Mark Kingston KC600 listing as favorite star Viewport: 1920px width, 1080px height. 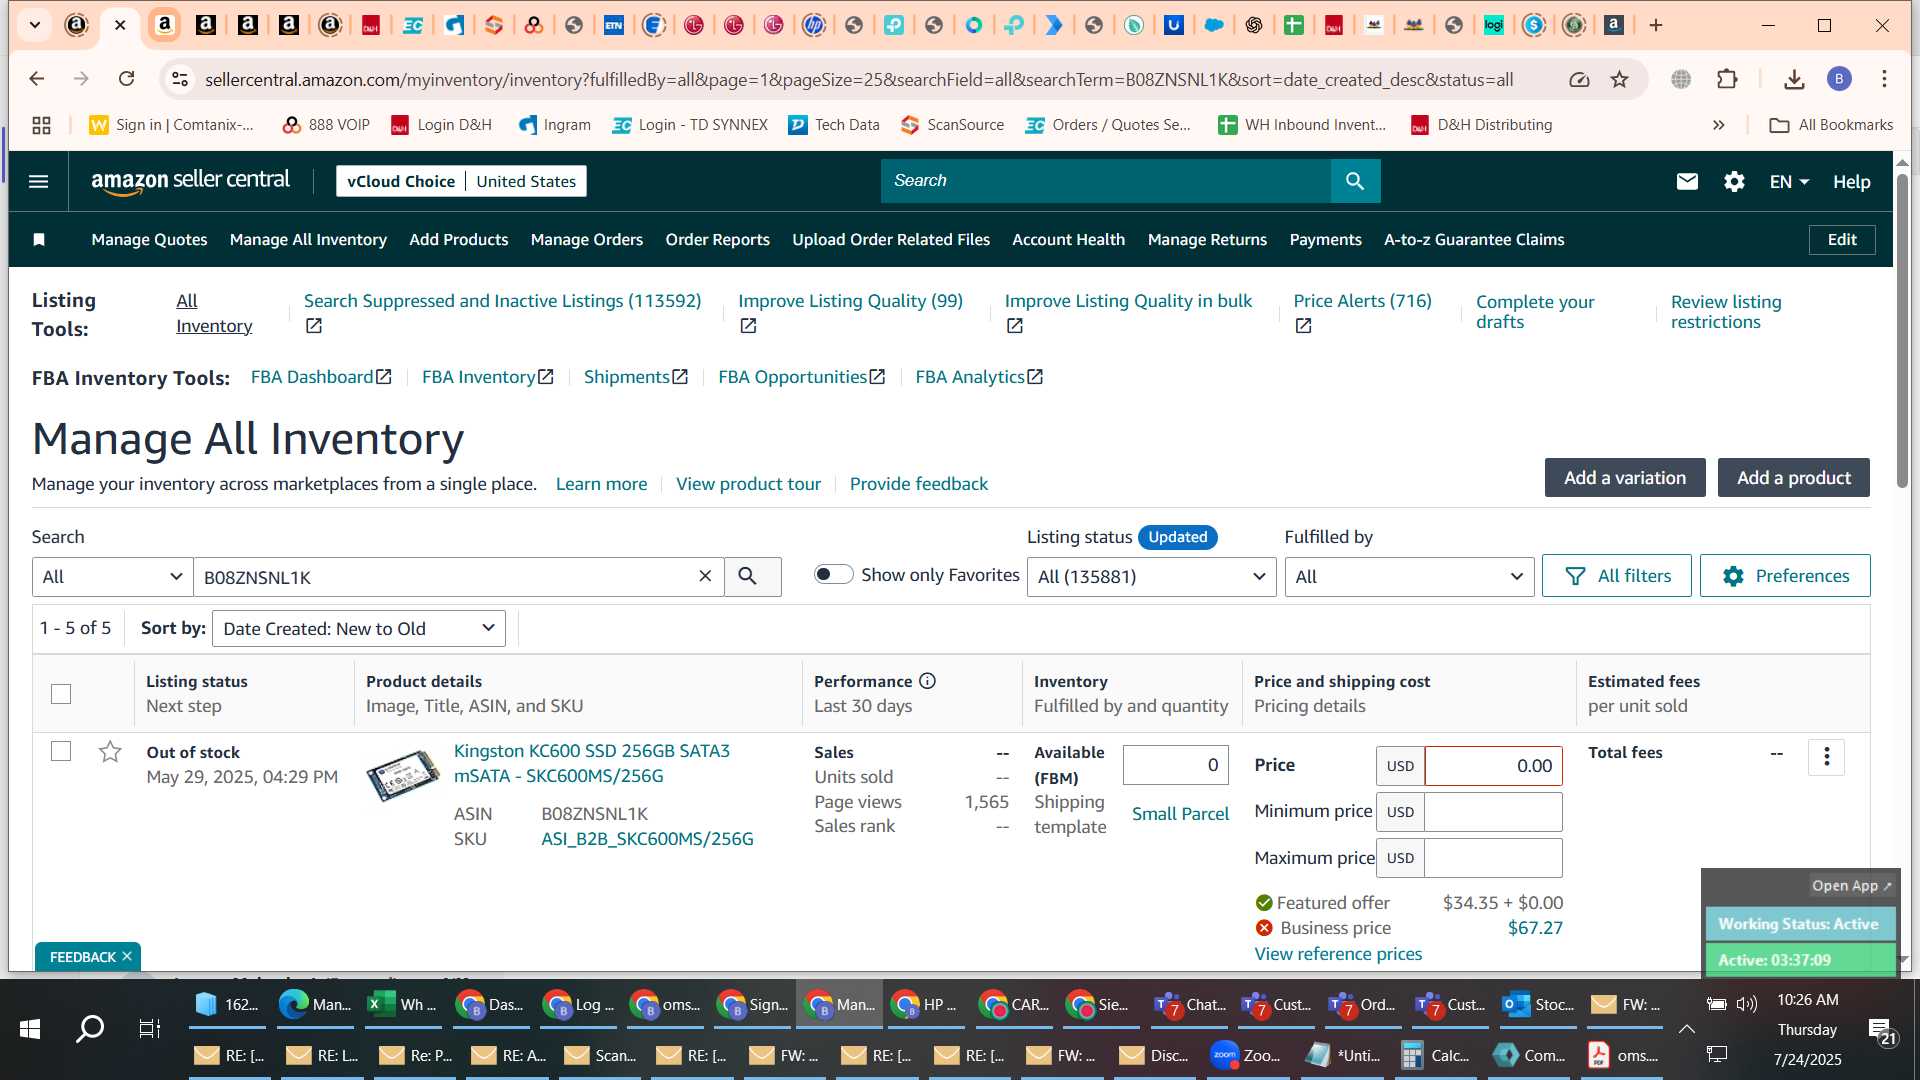110,751
